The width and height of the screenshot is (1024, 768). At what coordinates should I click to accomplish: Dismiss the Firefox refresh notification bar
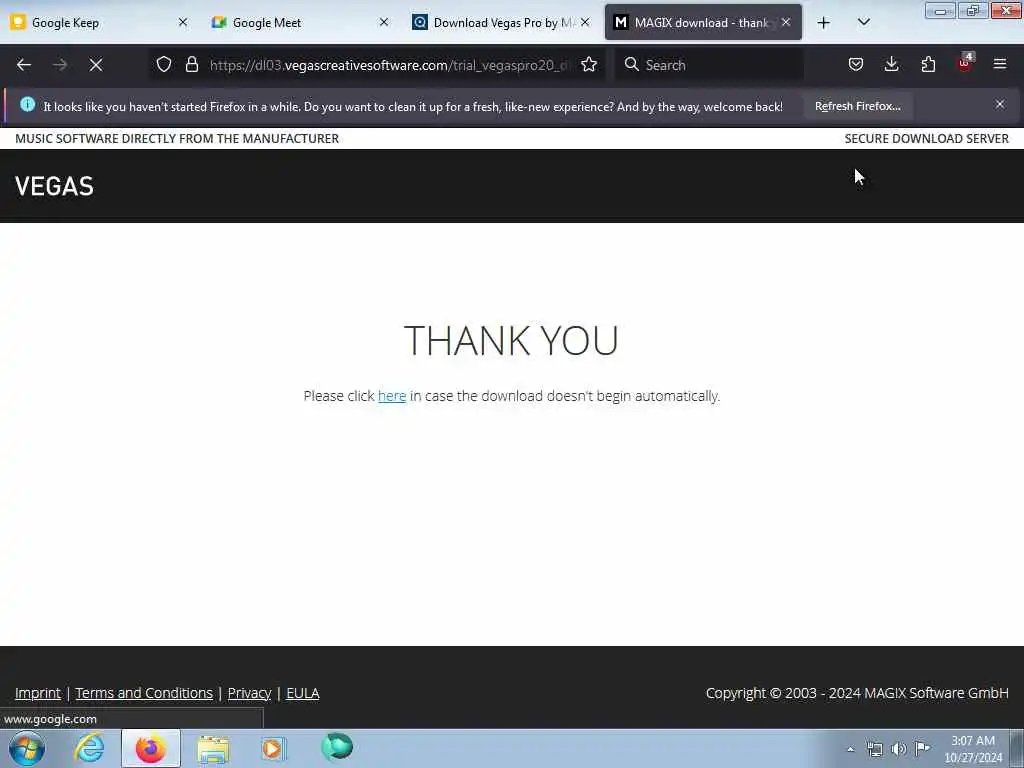pos(1000,104)
